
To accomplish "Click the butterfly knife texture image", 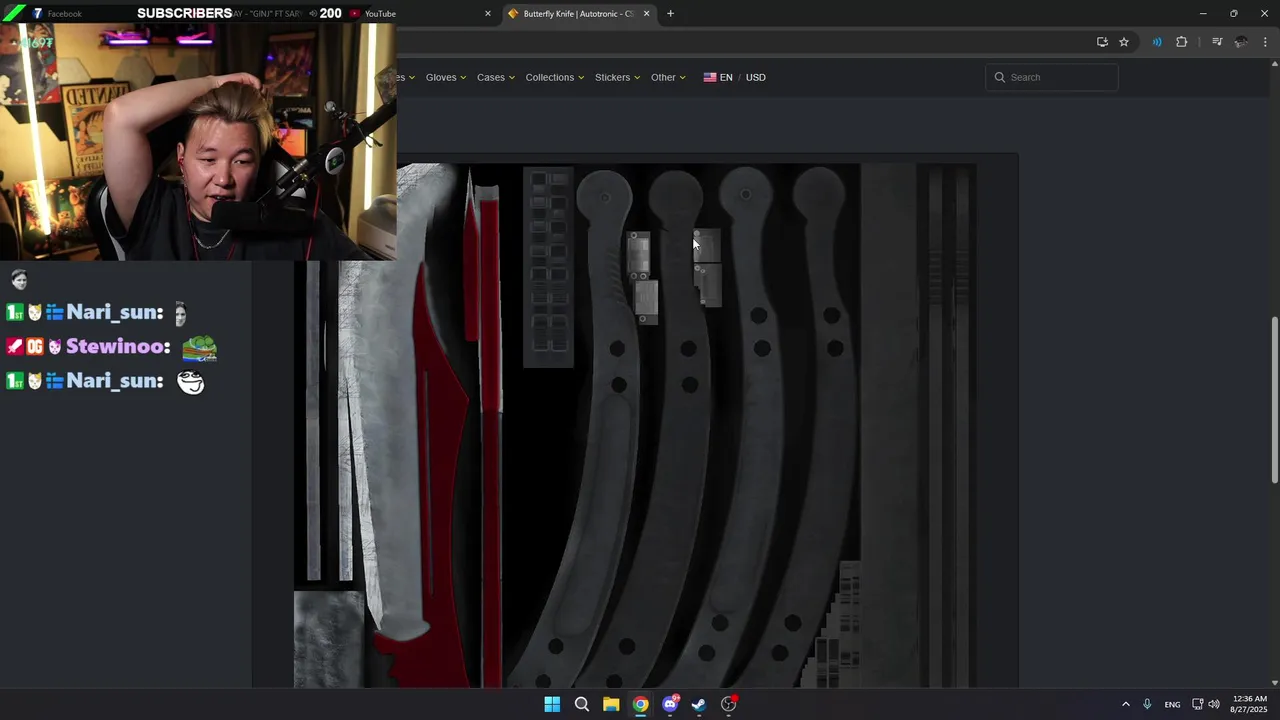I will point(635,425).
